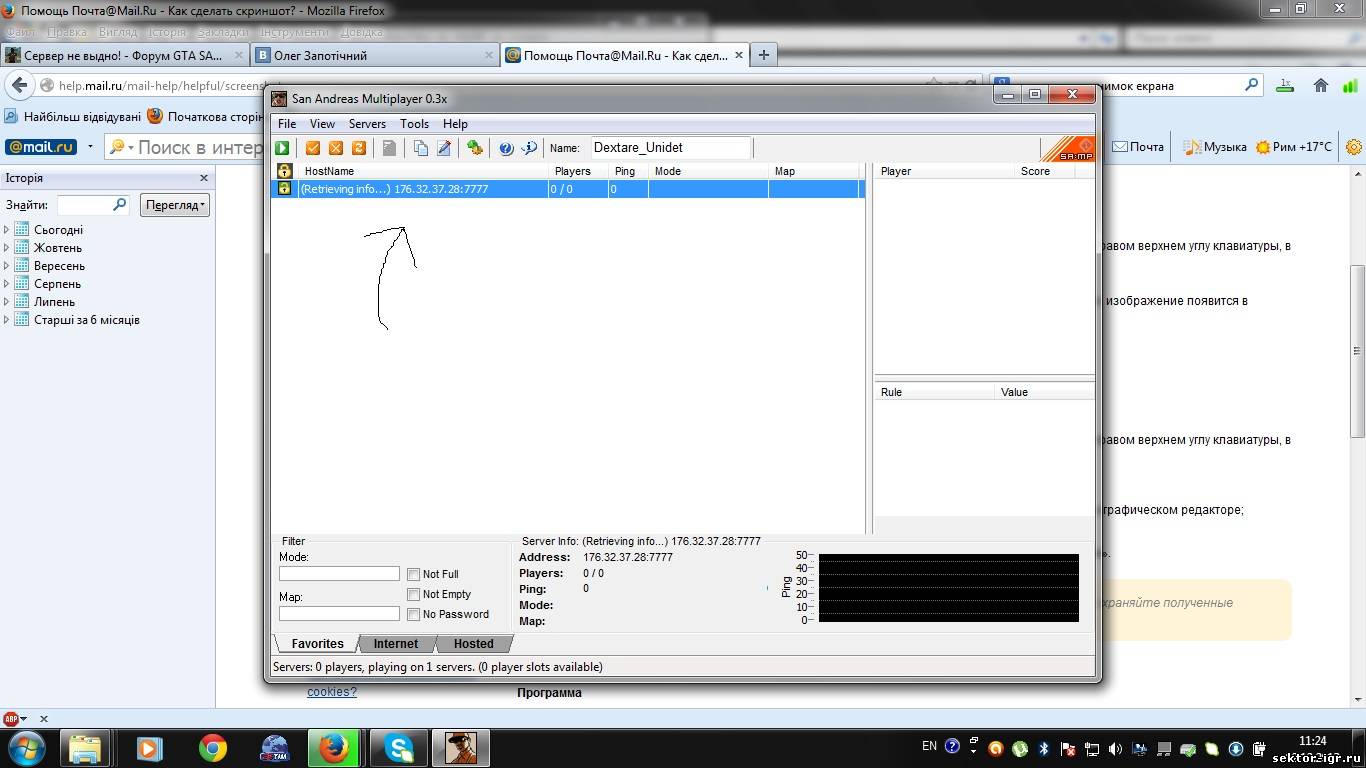
Task: Click the cookies? link on the page
Action: (332, 692)
